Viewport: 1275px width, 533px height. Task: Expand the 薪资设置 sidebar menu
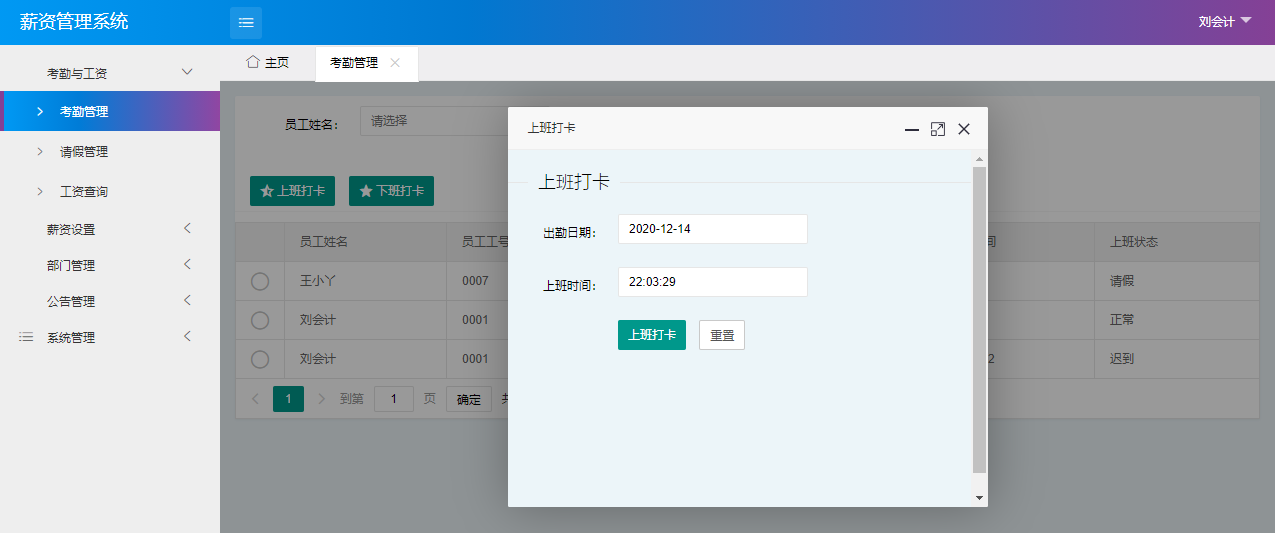pyautogui.click(x=186, y=229)
